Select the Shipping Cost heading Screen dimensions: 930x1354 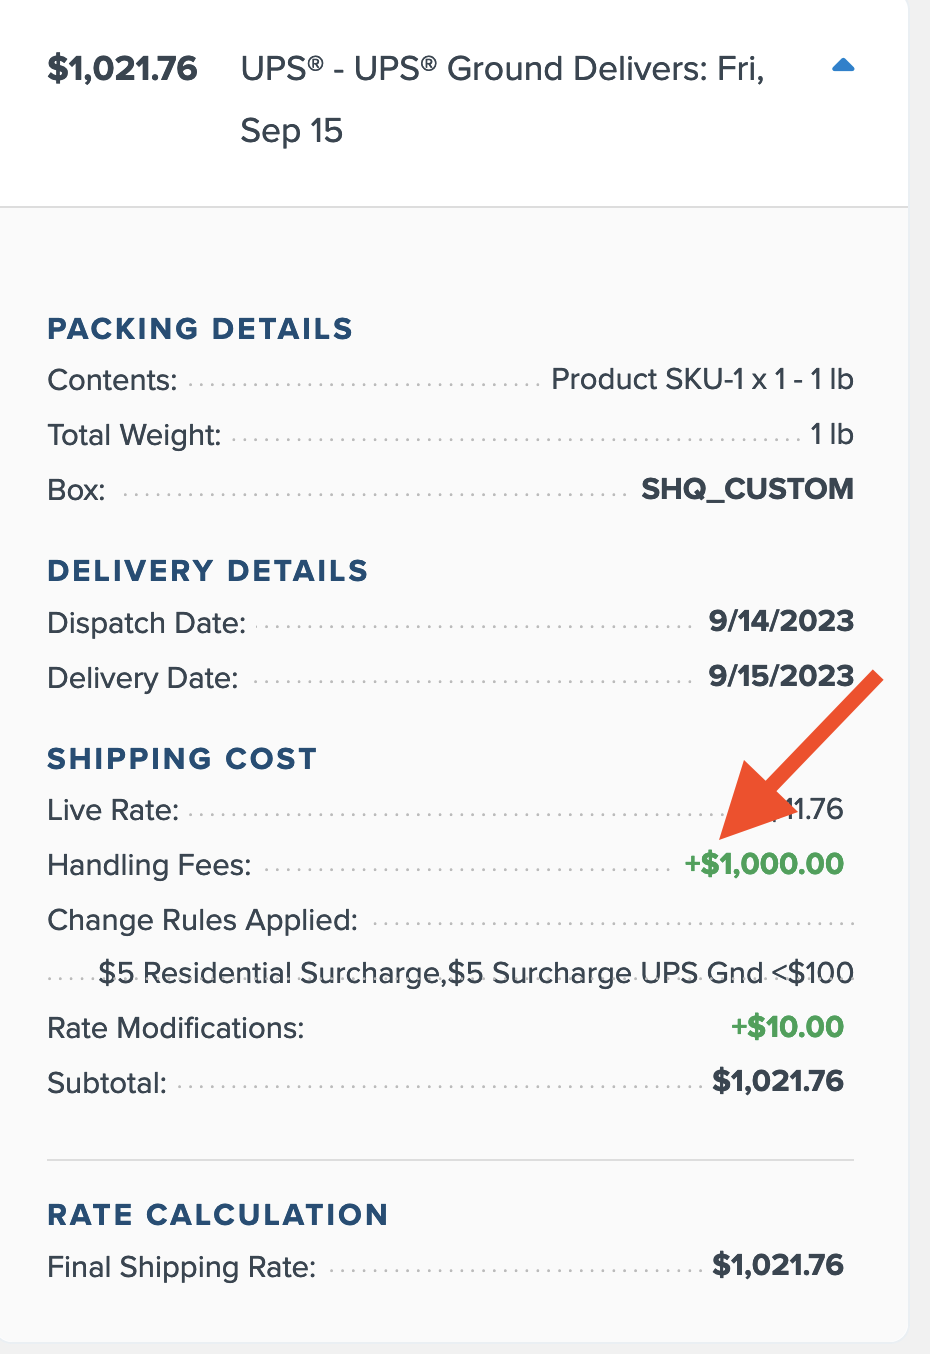click(x=182, y=758)
